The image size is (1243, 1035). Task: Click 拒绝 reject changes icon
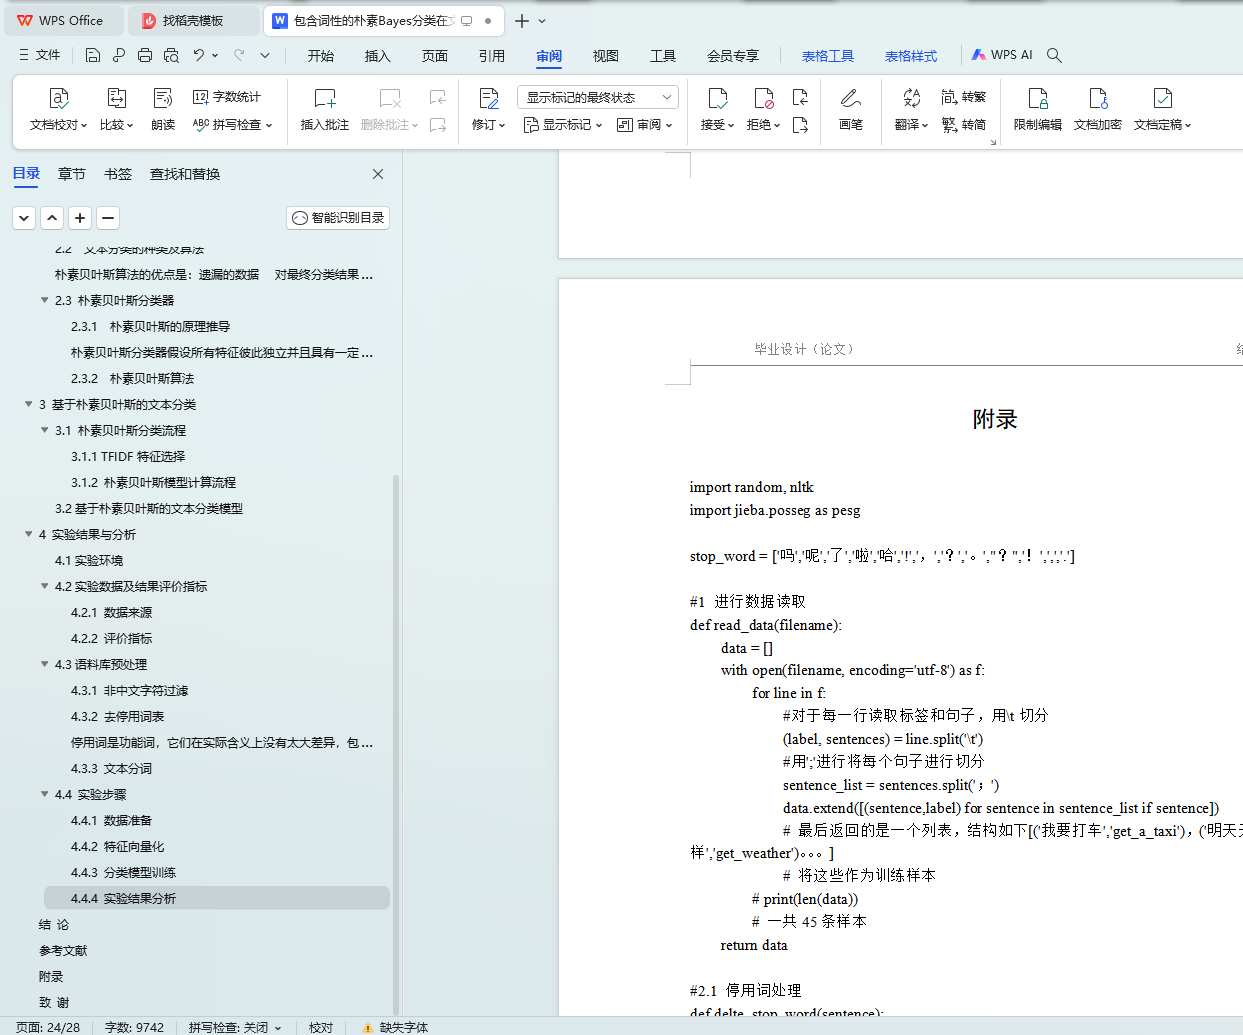pyautogui.click(x=764, y=98)
